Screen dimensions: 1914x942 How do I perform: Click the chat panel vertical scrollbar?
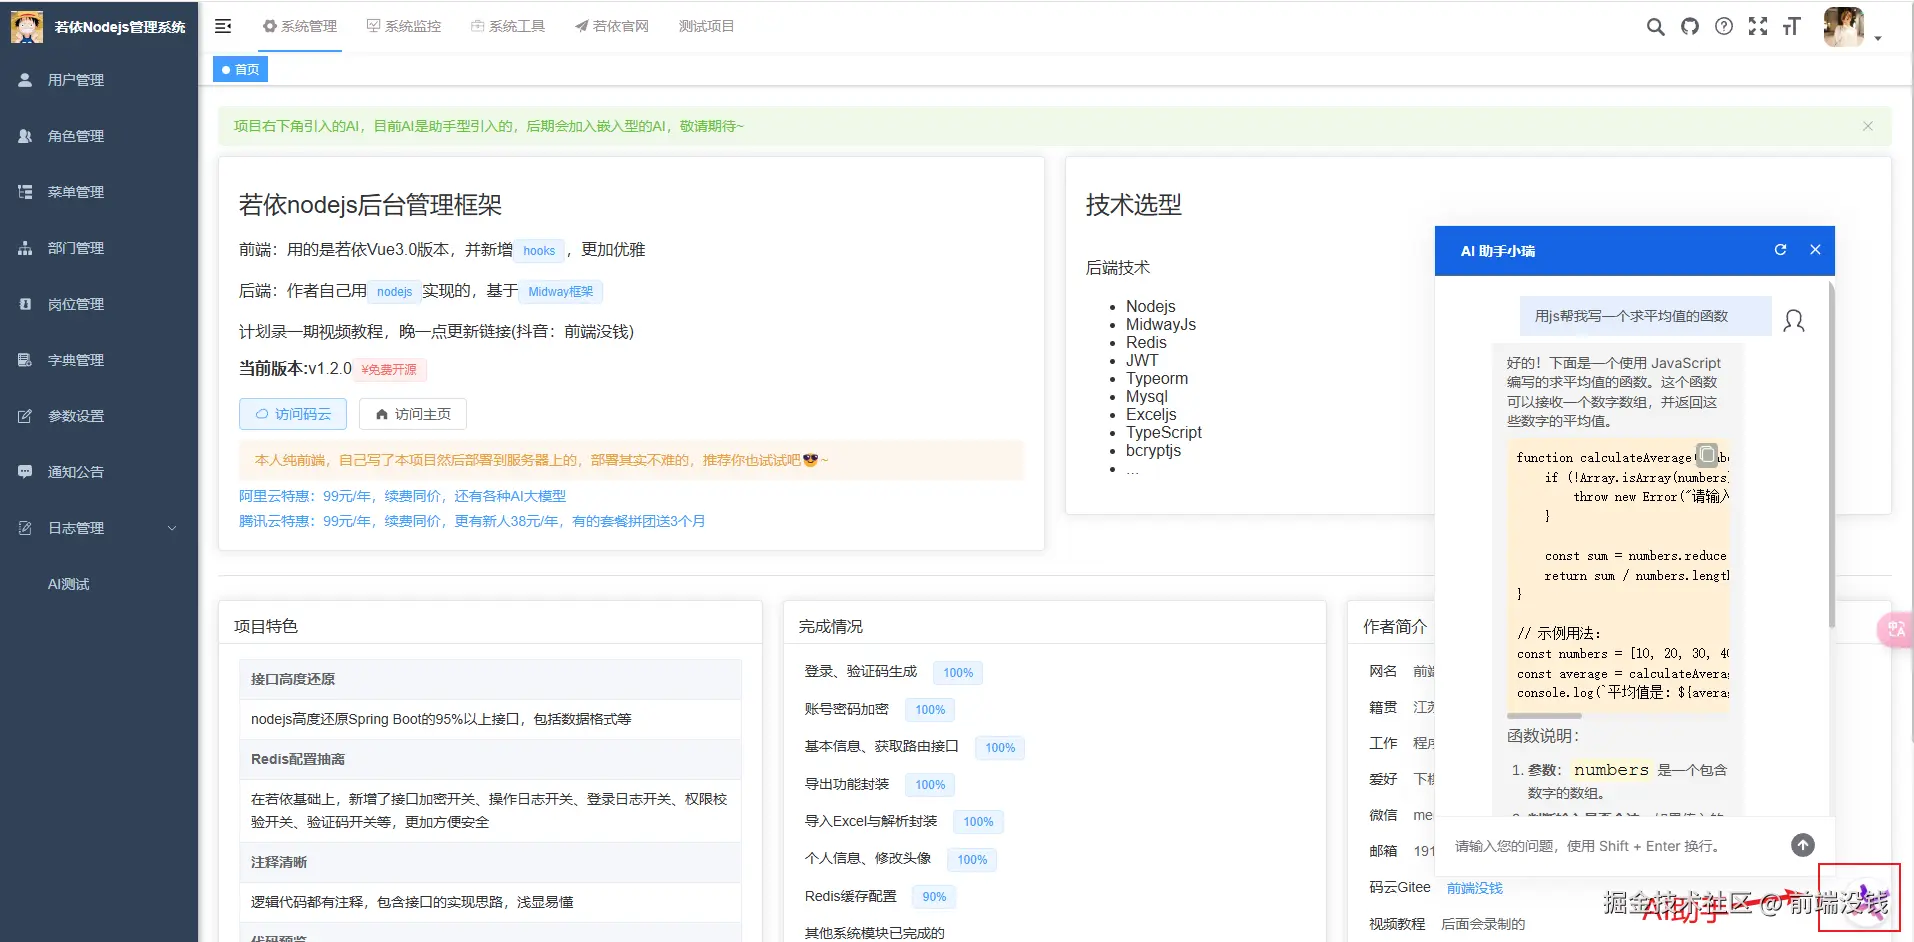point(1831,455)
